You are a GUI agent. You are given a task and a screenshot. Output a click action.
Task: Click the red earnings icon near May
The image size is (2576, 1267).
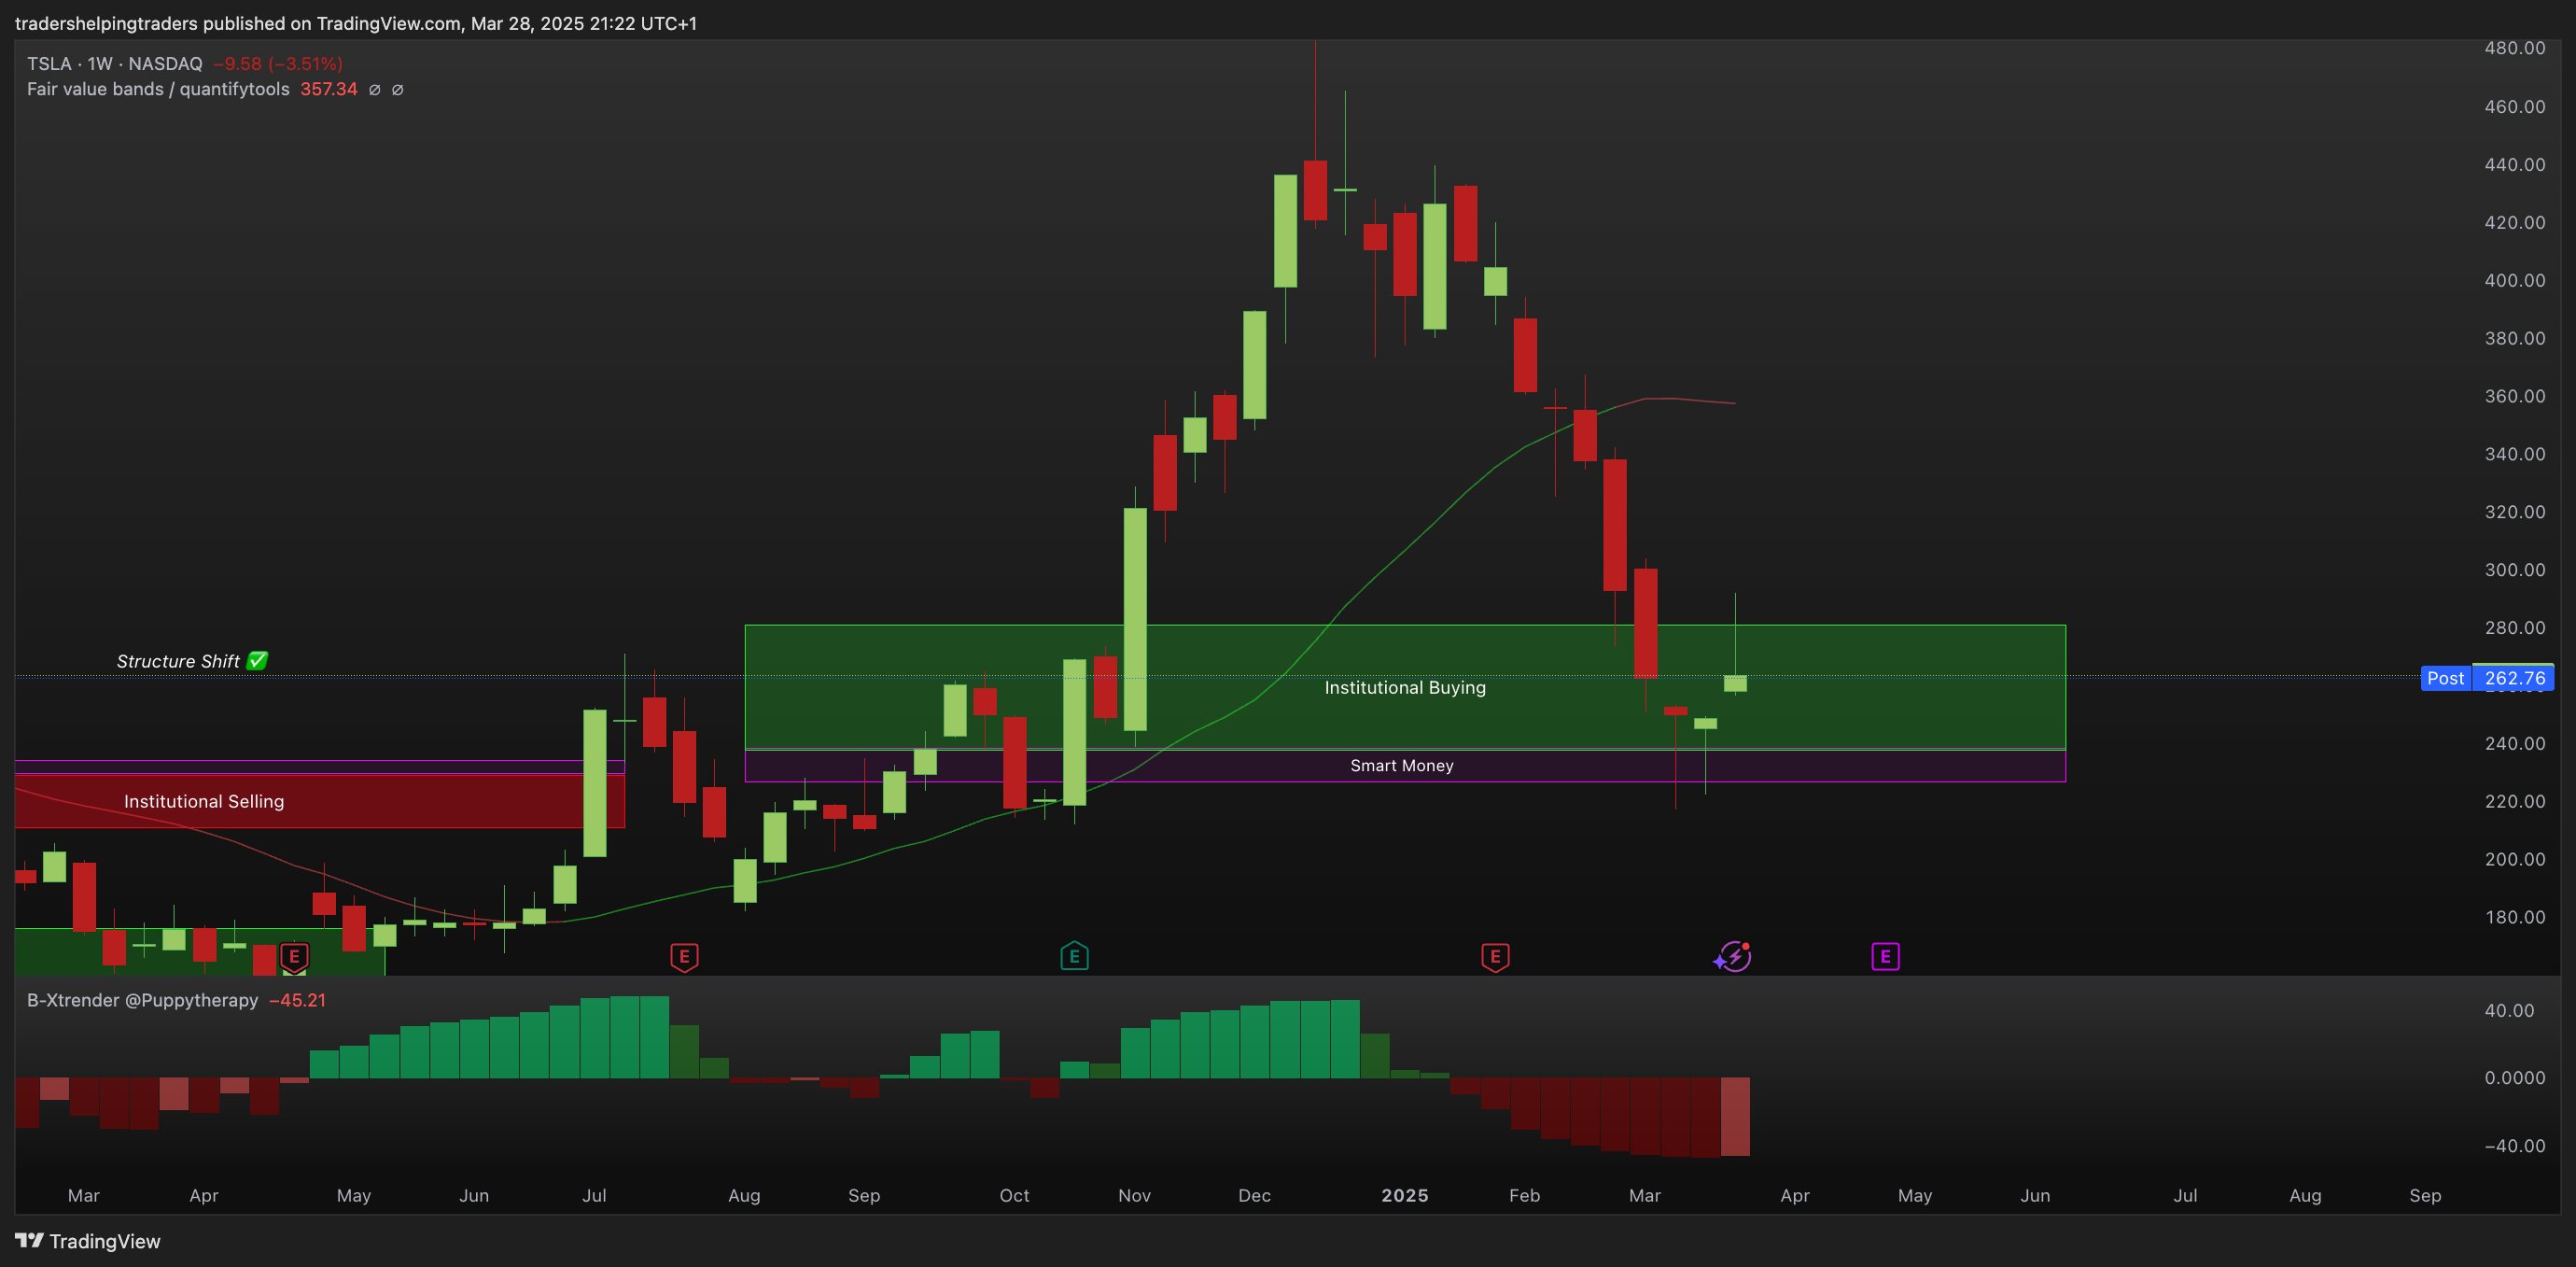(x=294, y=957)
